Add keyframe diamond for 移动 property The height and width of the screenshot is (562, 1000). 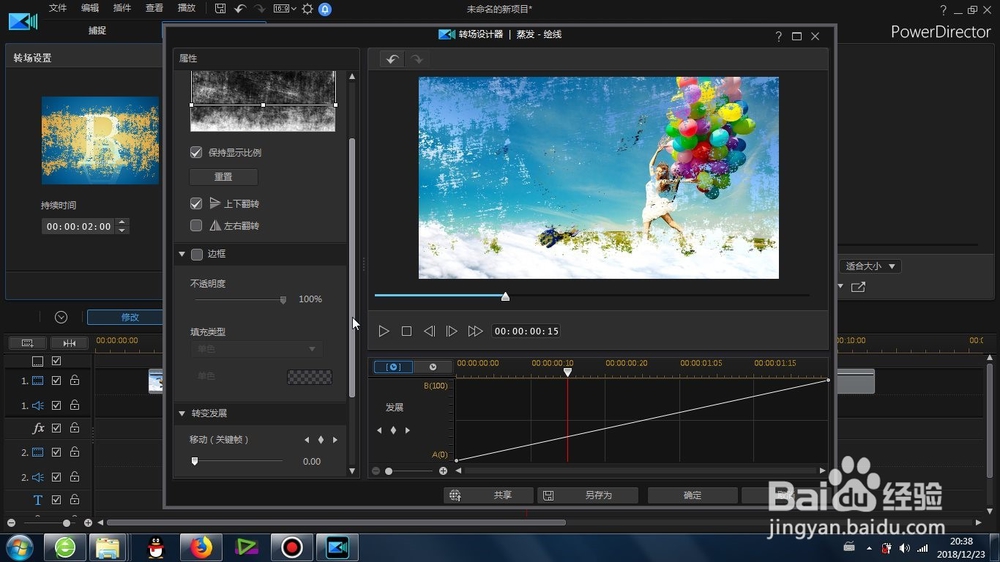[321, 440]
